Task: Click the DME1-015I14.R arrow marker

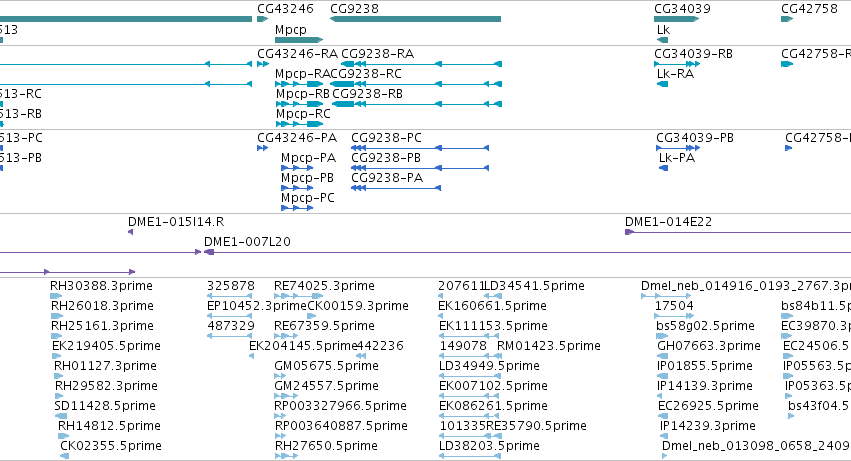Action: (x=130, y=232)
